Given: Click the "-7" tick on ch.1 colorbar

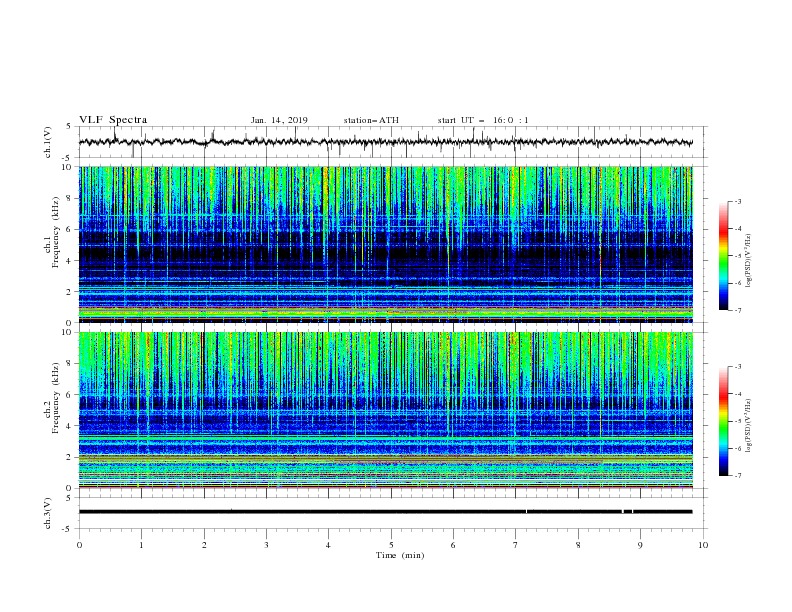Looking at the screenshot, I should [737, 310].
